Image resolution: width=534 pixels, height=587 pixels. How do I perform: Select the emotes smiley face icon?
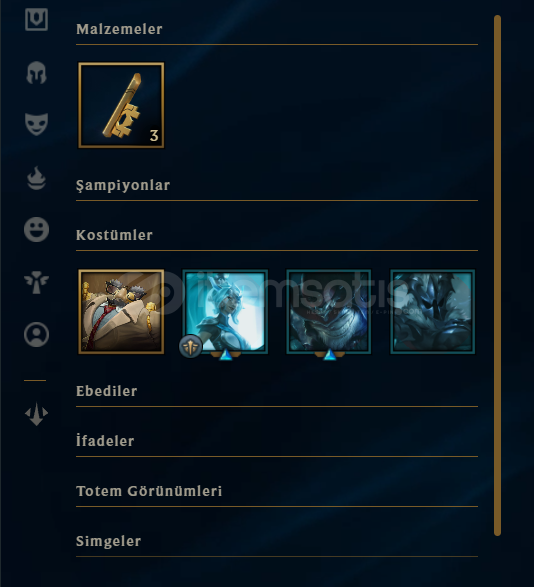36,229
